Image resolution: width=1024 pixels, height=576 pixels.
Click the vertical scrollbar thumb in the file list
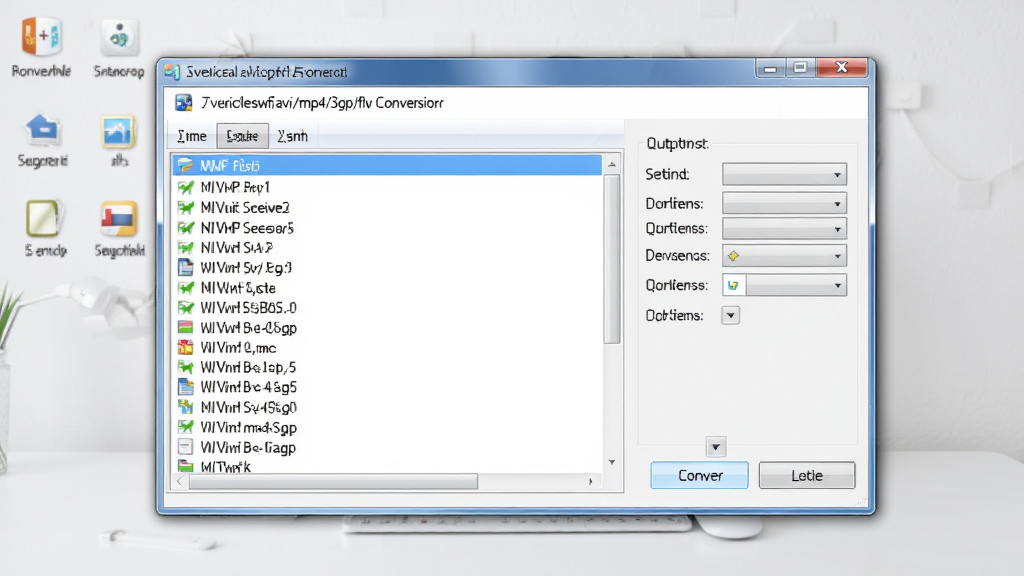click(x=612, y=259)
